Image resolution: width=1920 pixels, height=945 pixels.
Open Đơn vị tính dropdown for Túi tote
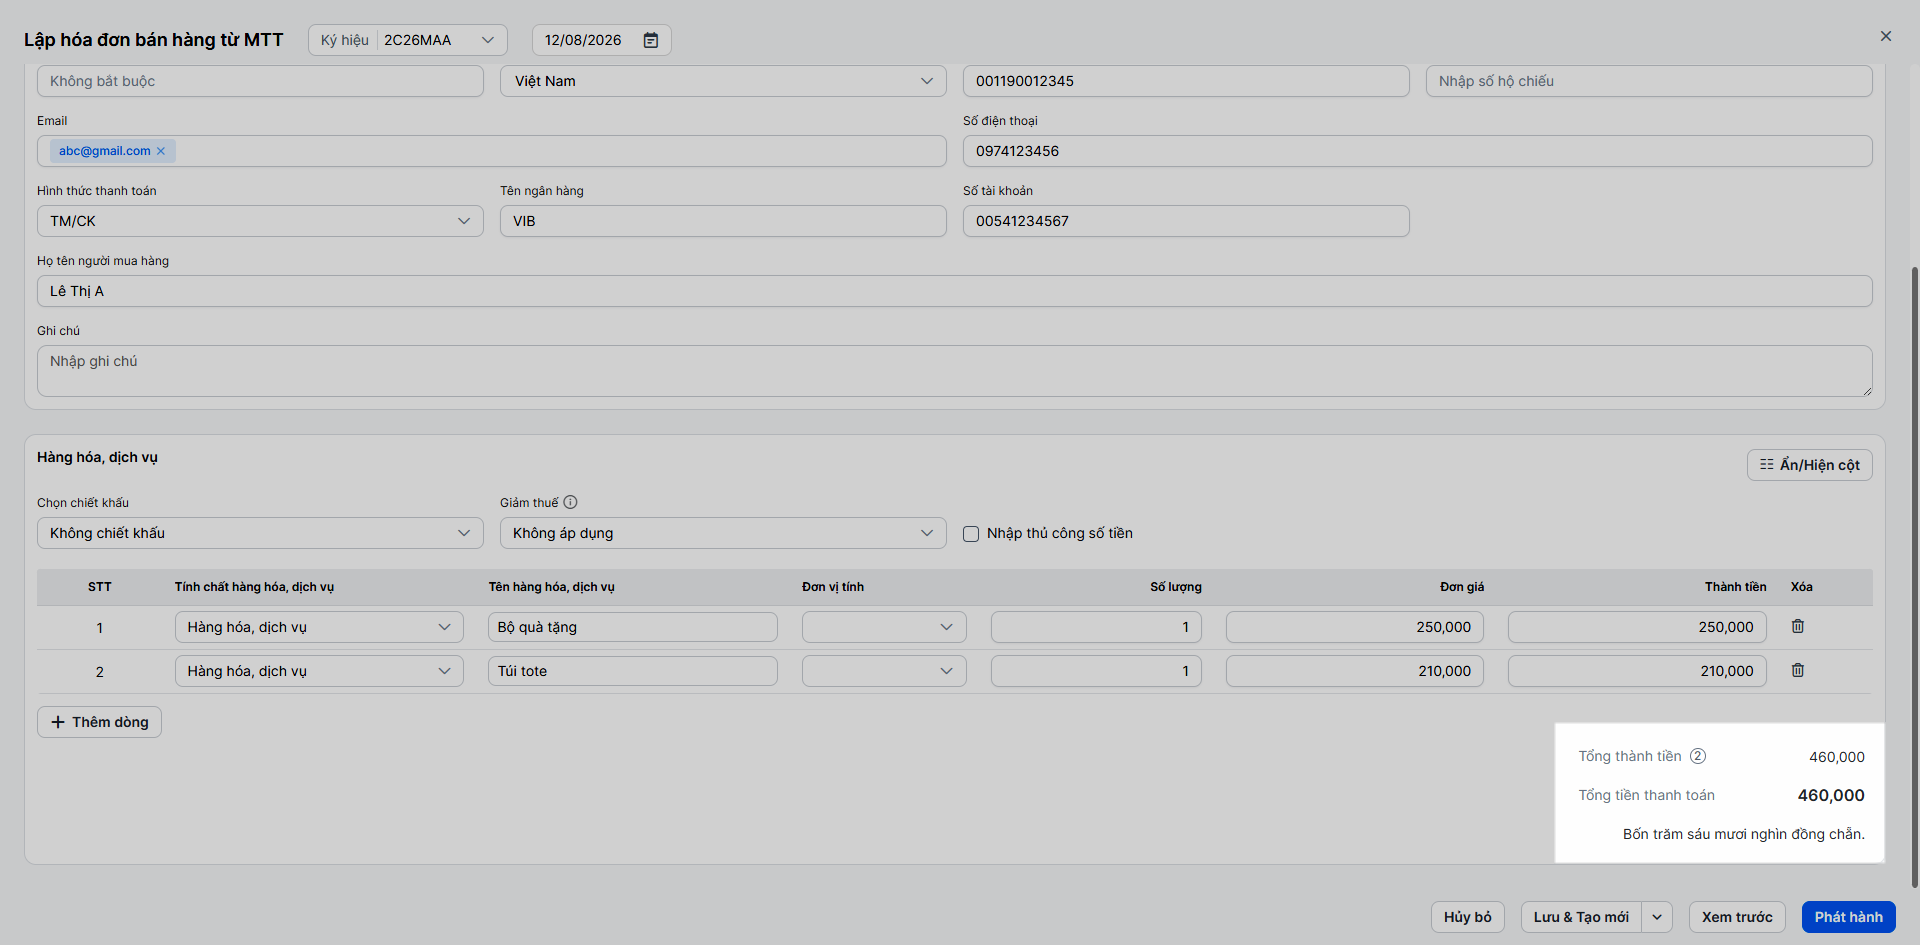pos(884,671)
